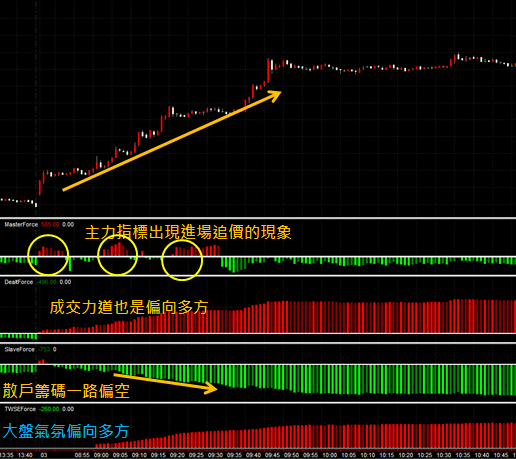Click the DealtForce value -496.00
The height and width of the screenshot is (459, 516).
point(47,282)
